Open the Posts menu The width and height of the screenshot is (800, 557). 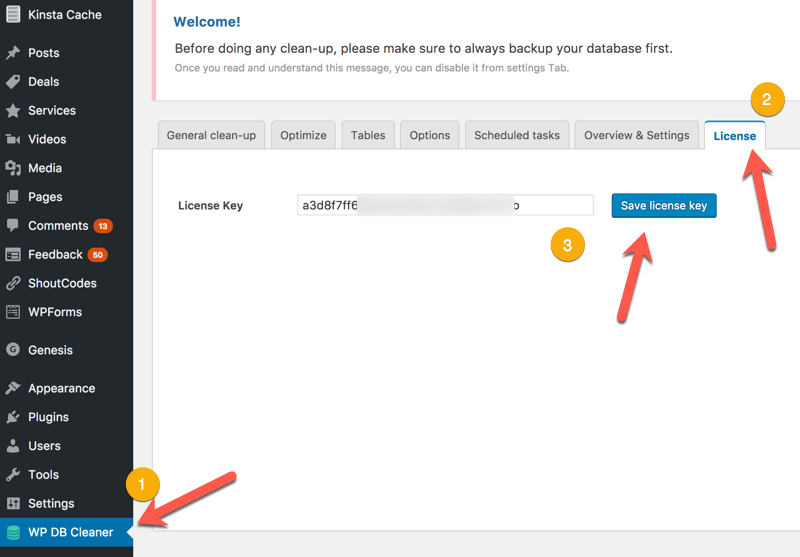click(43, 53)
